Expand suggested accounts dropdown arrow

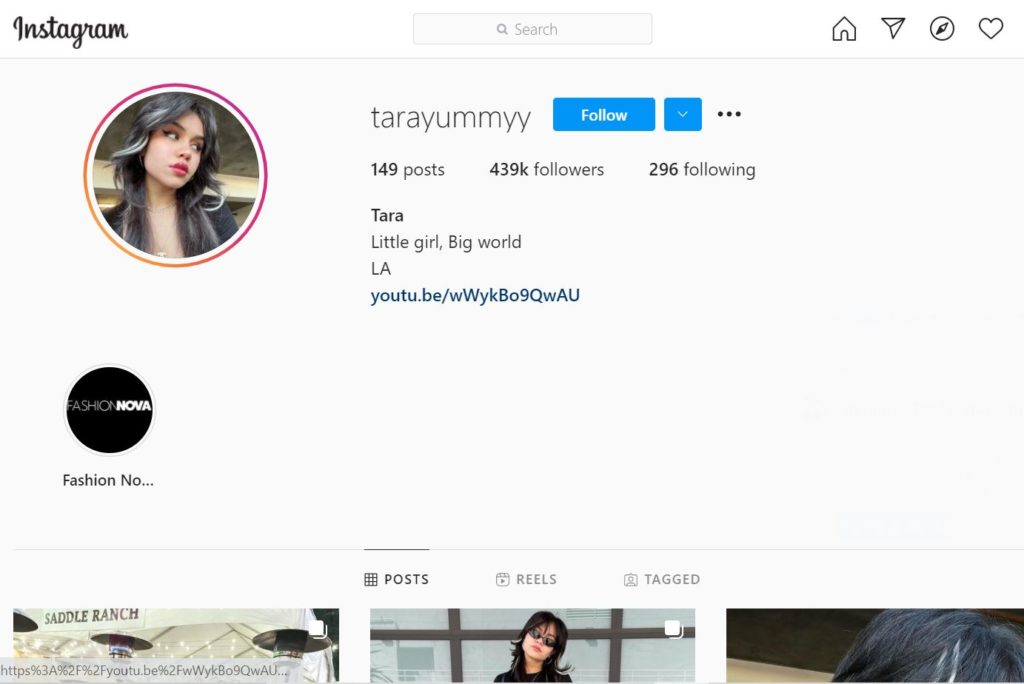click(682, 114)
